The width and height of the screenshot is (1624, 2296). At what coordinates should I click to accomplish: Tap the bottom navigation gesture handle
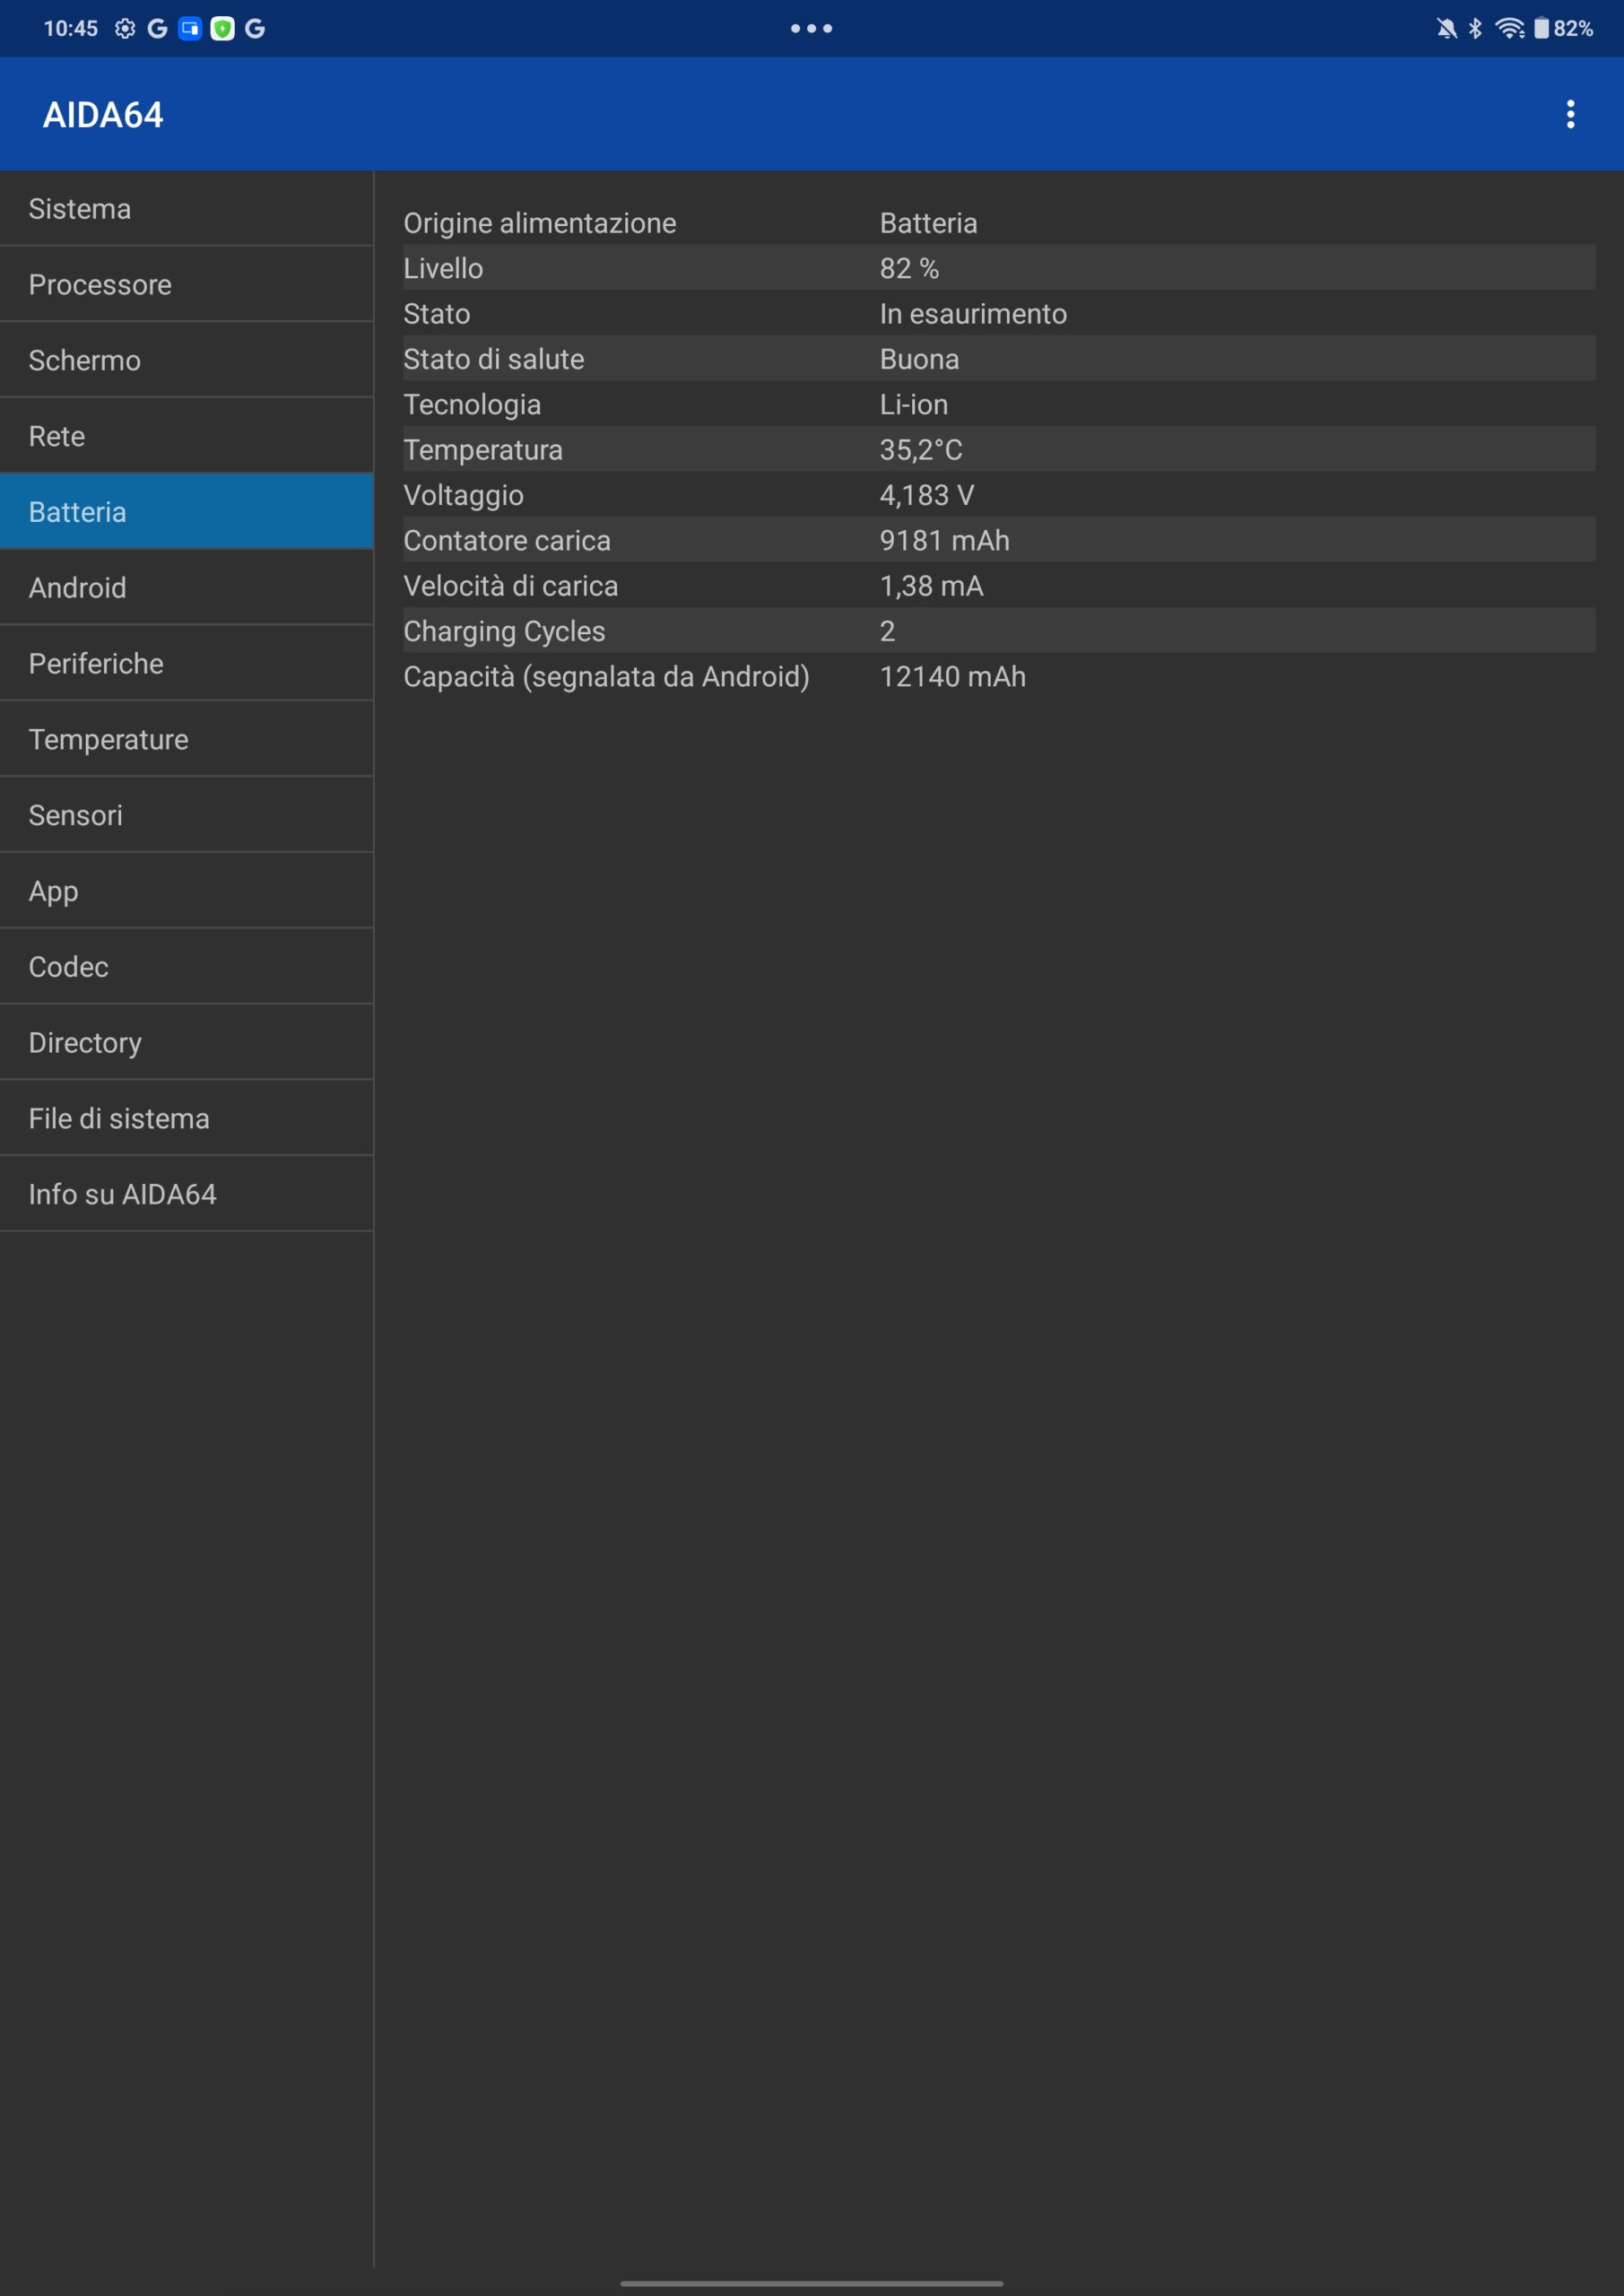811,2283
